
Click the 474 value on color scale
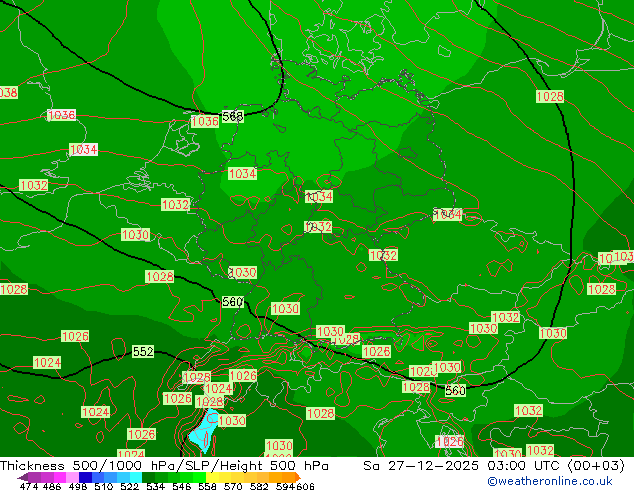point(29,486)
